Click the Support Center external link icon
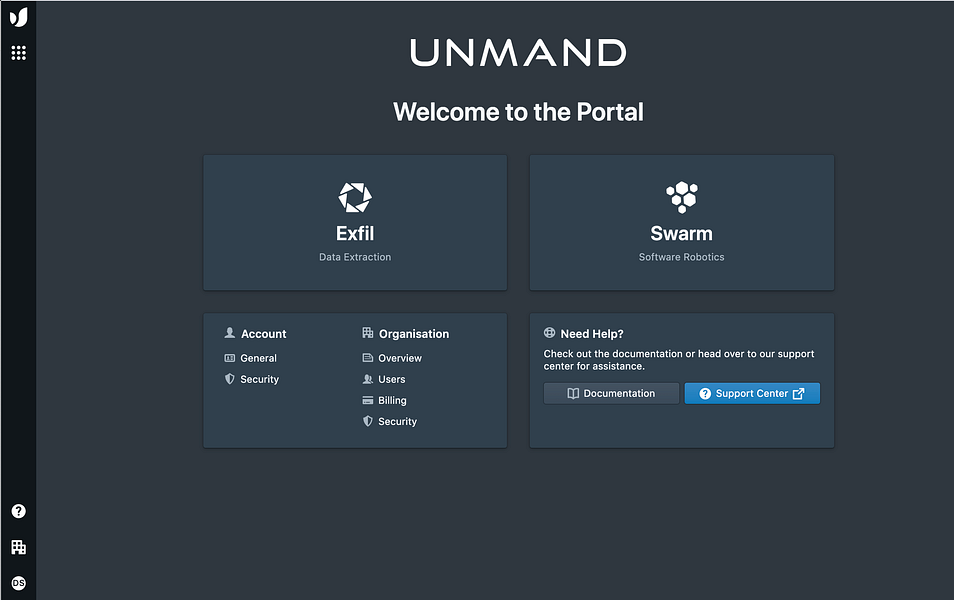Screen dimensions: 954x600 coord(799,394)
